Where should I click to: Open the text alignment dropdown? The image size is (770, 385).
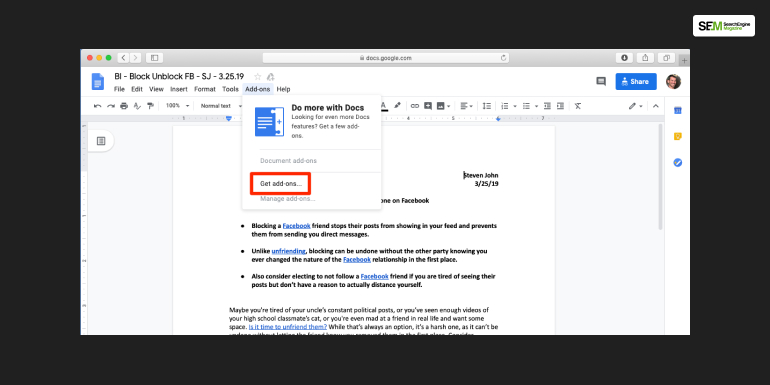tap(466, 106)
